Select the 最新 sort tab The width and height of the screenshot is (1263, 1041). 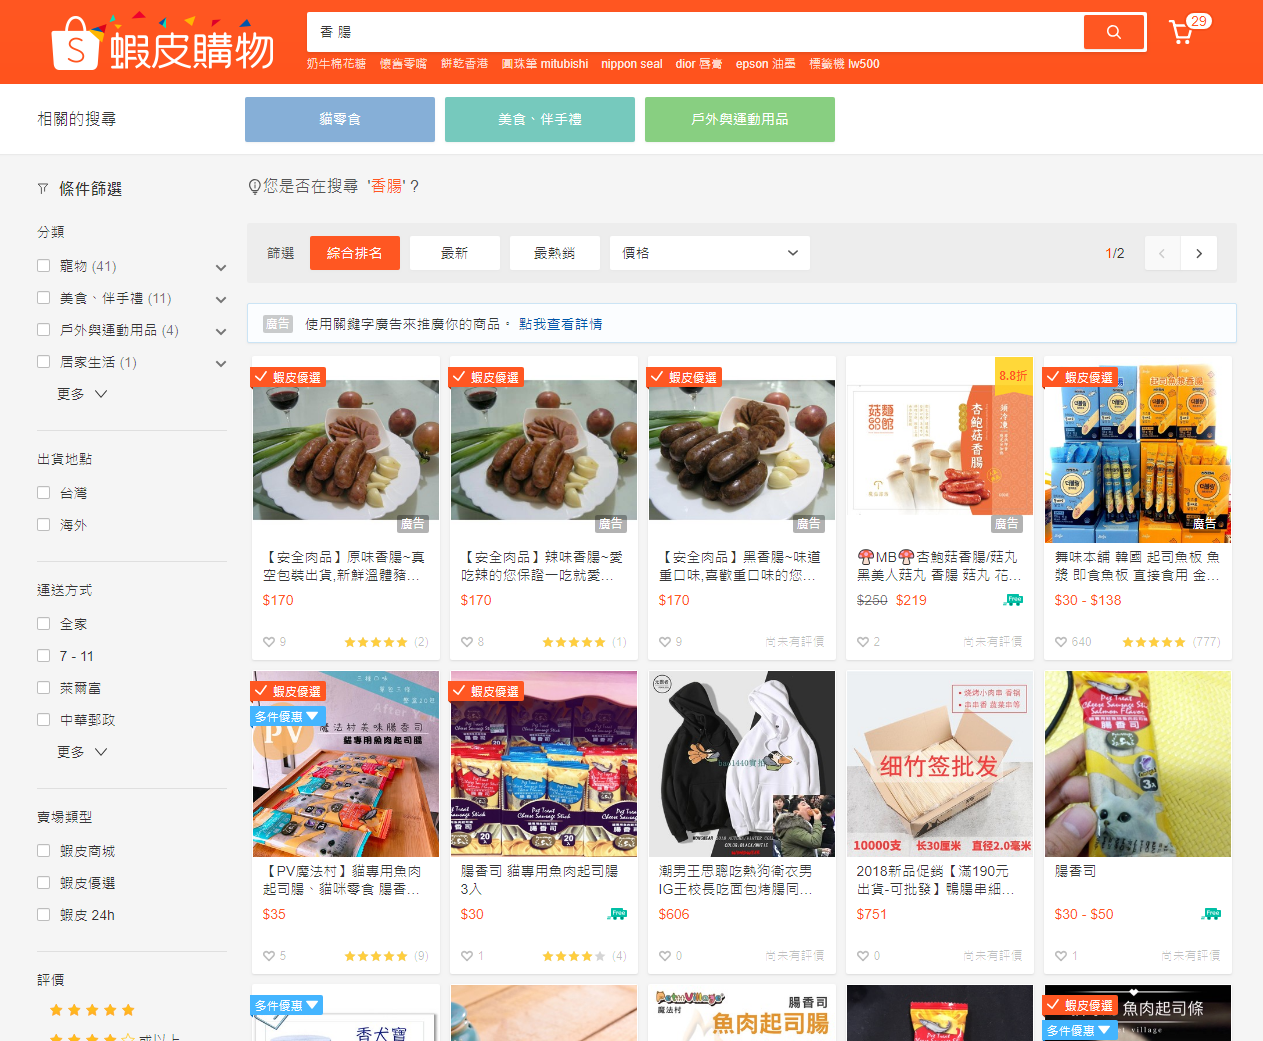coord(455,253)
